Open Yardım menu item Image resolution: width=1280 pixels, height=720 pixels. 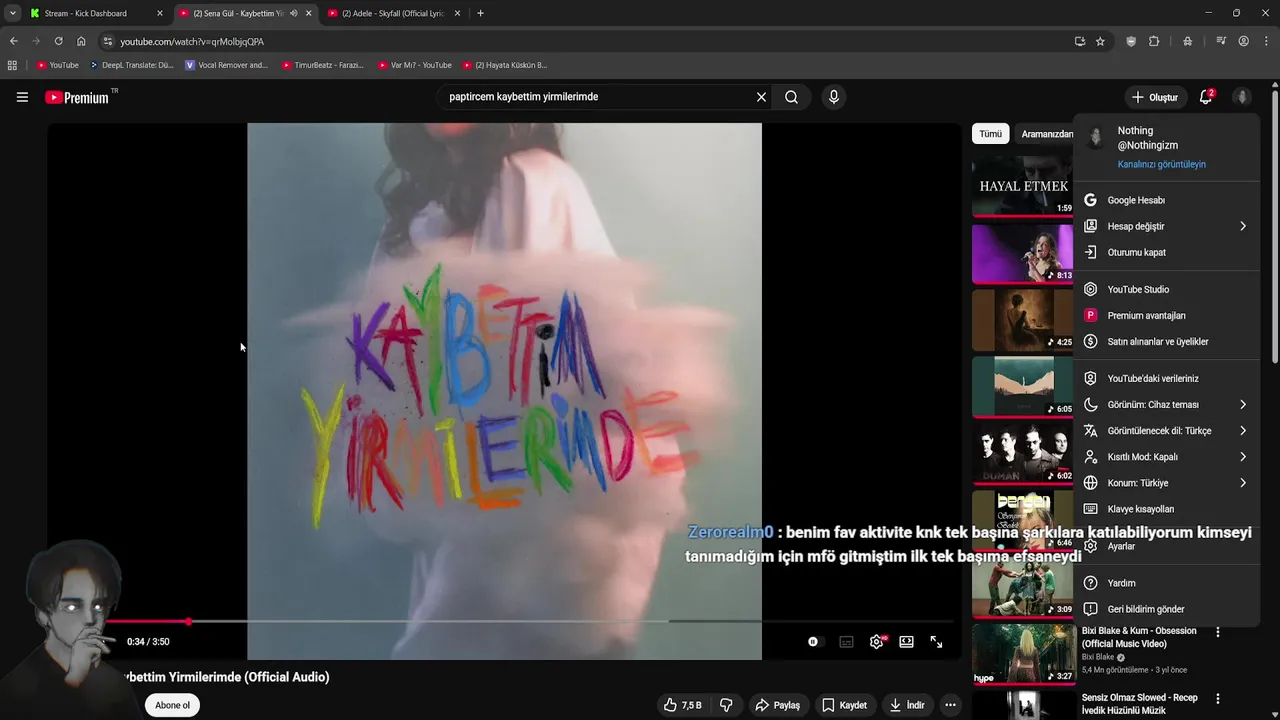coord(1166,583)
